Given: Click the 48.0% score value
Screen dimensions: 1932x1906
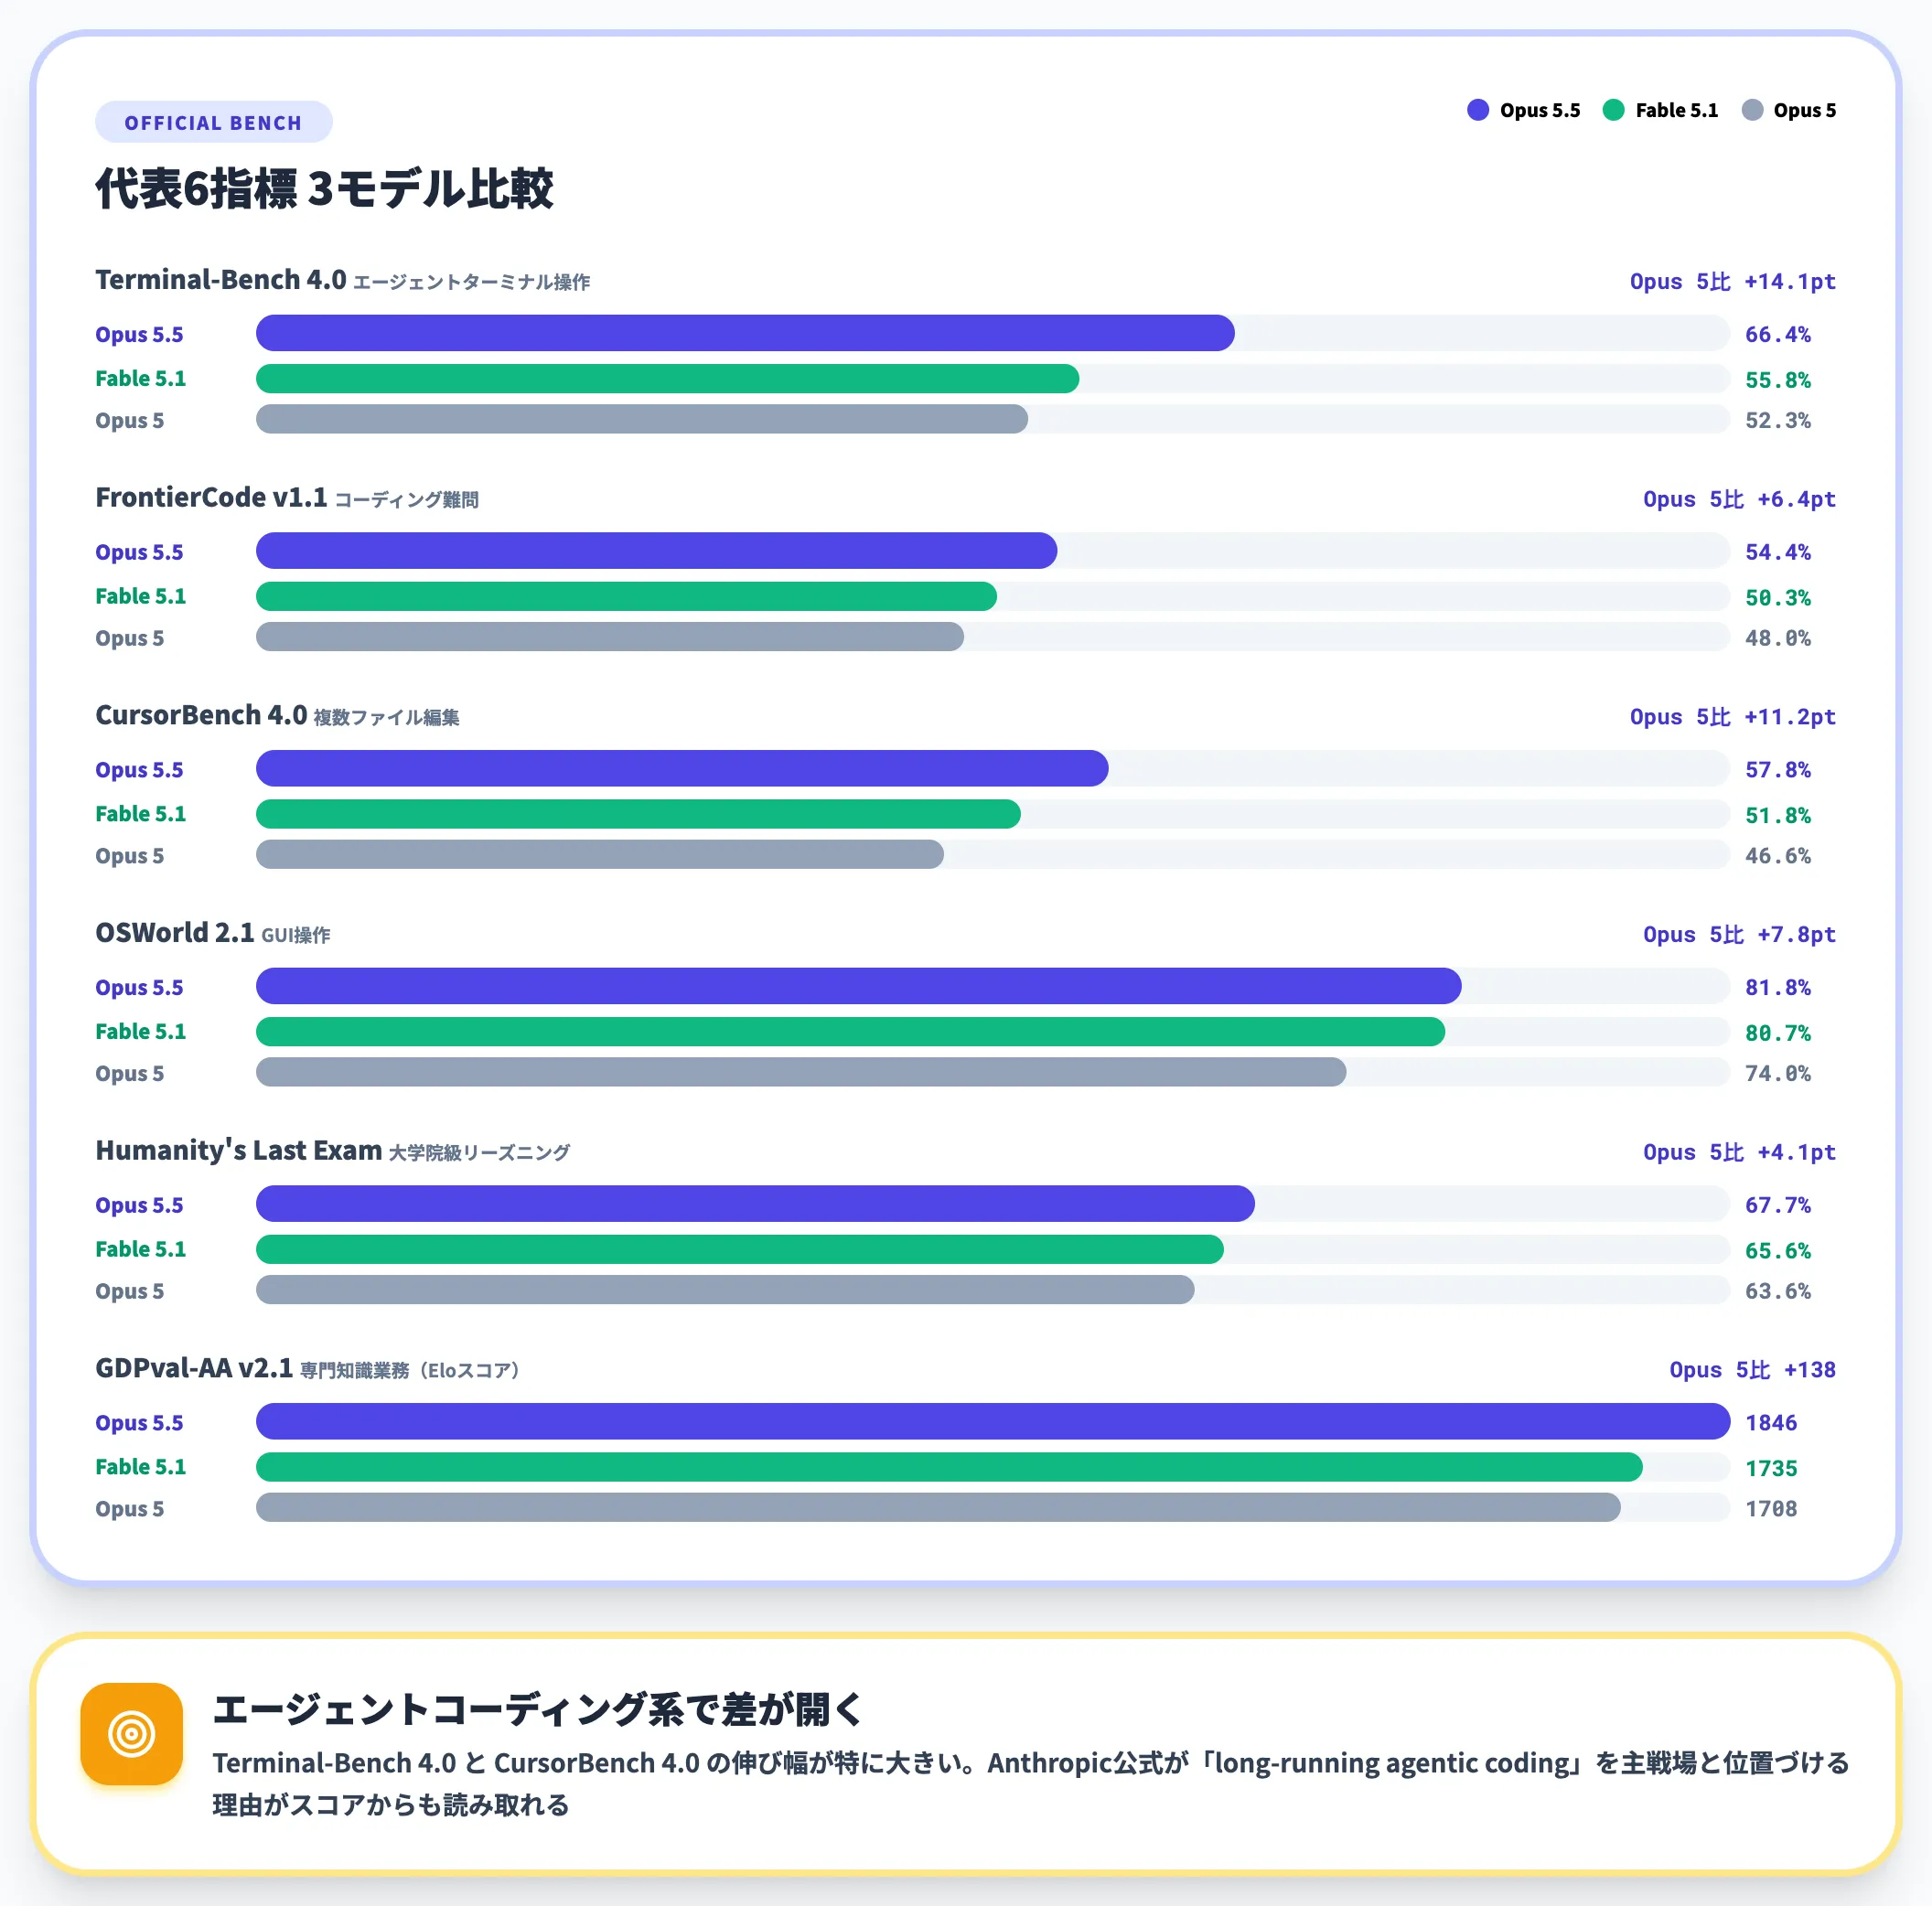Looking at the screenshot, I should 1778,638.
